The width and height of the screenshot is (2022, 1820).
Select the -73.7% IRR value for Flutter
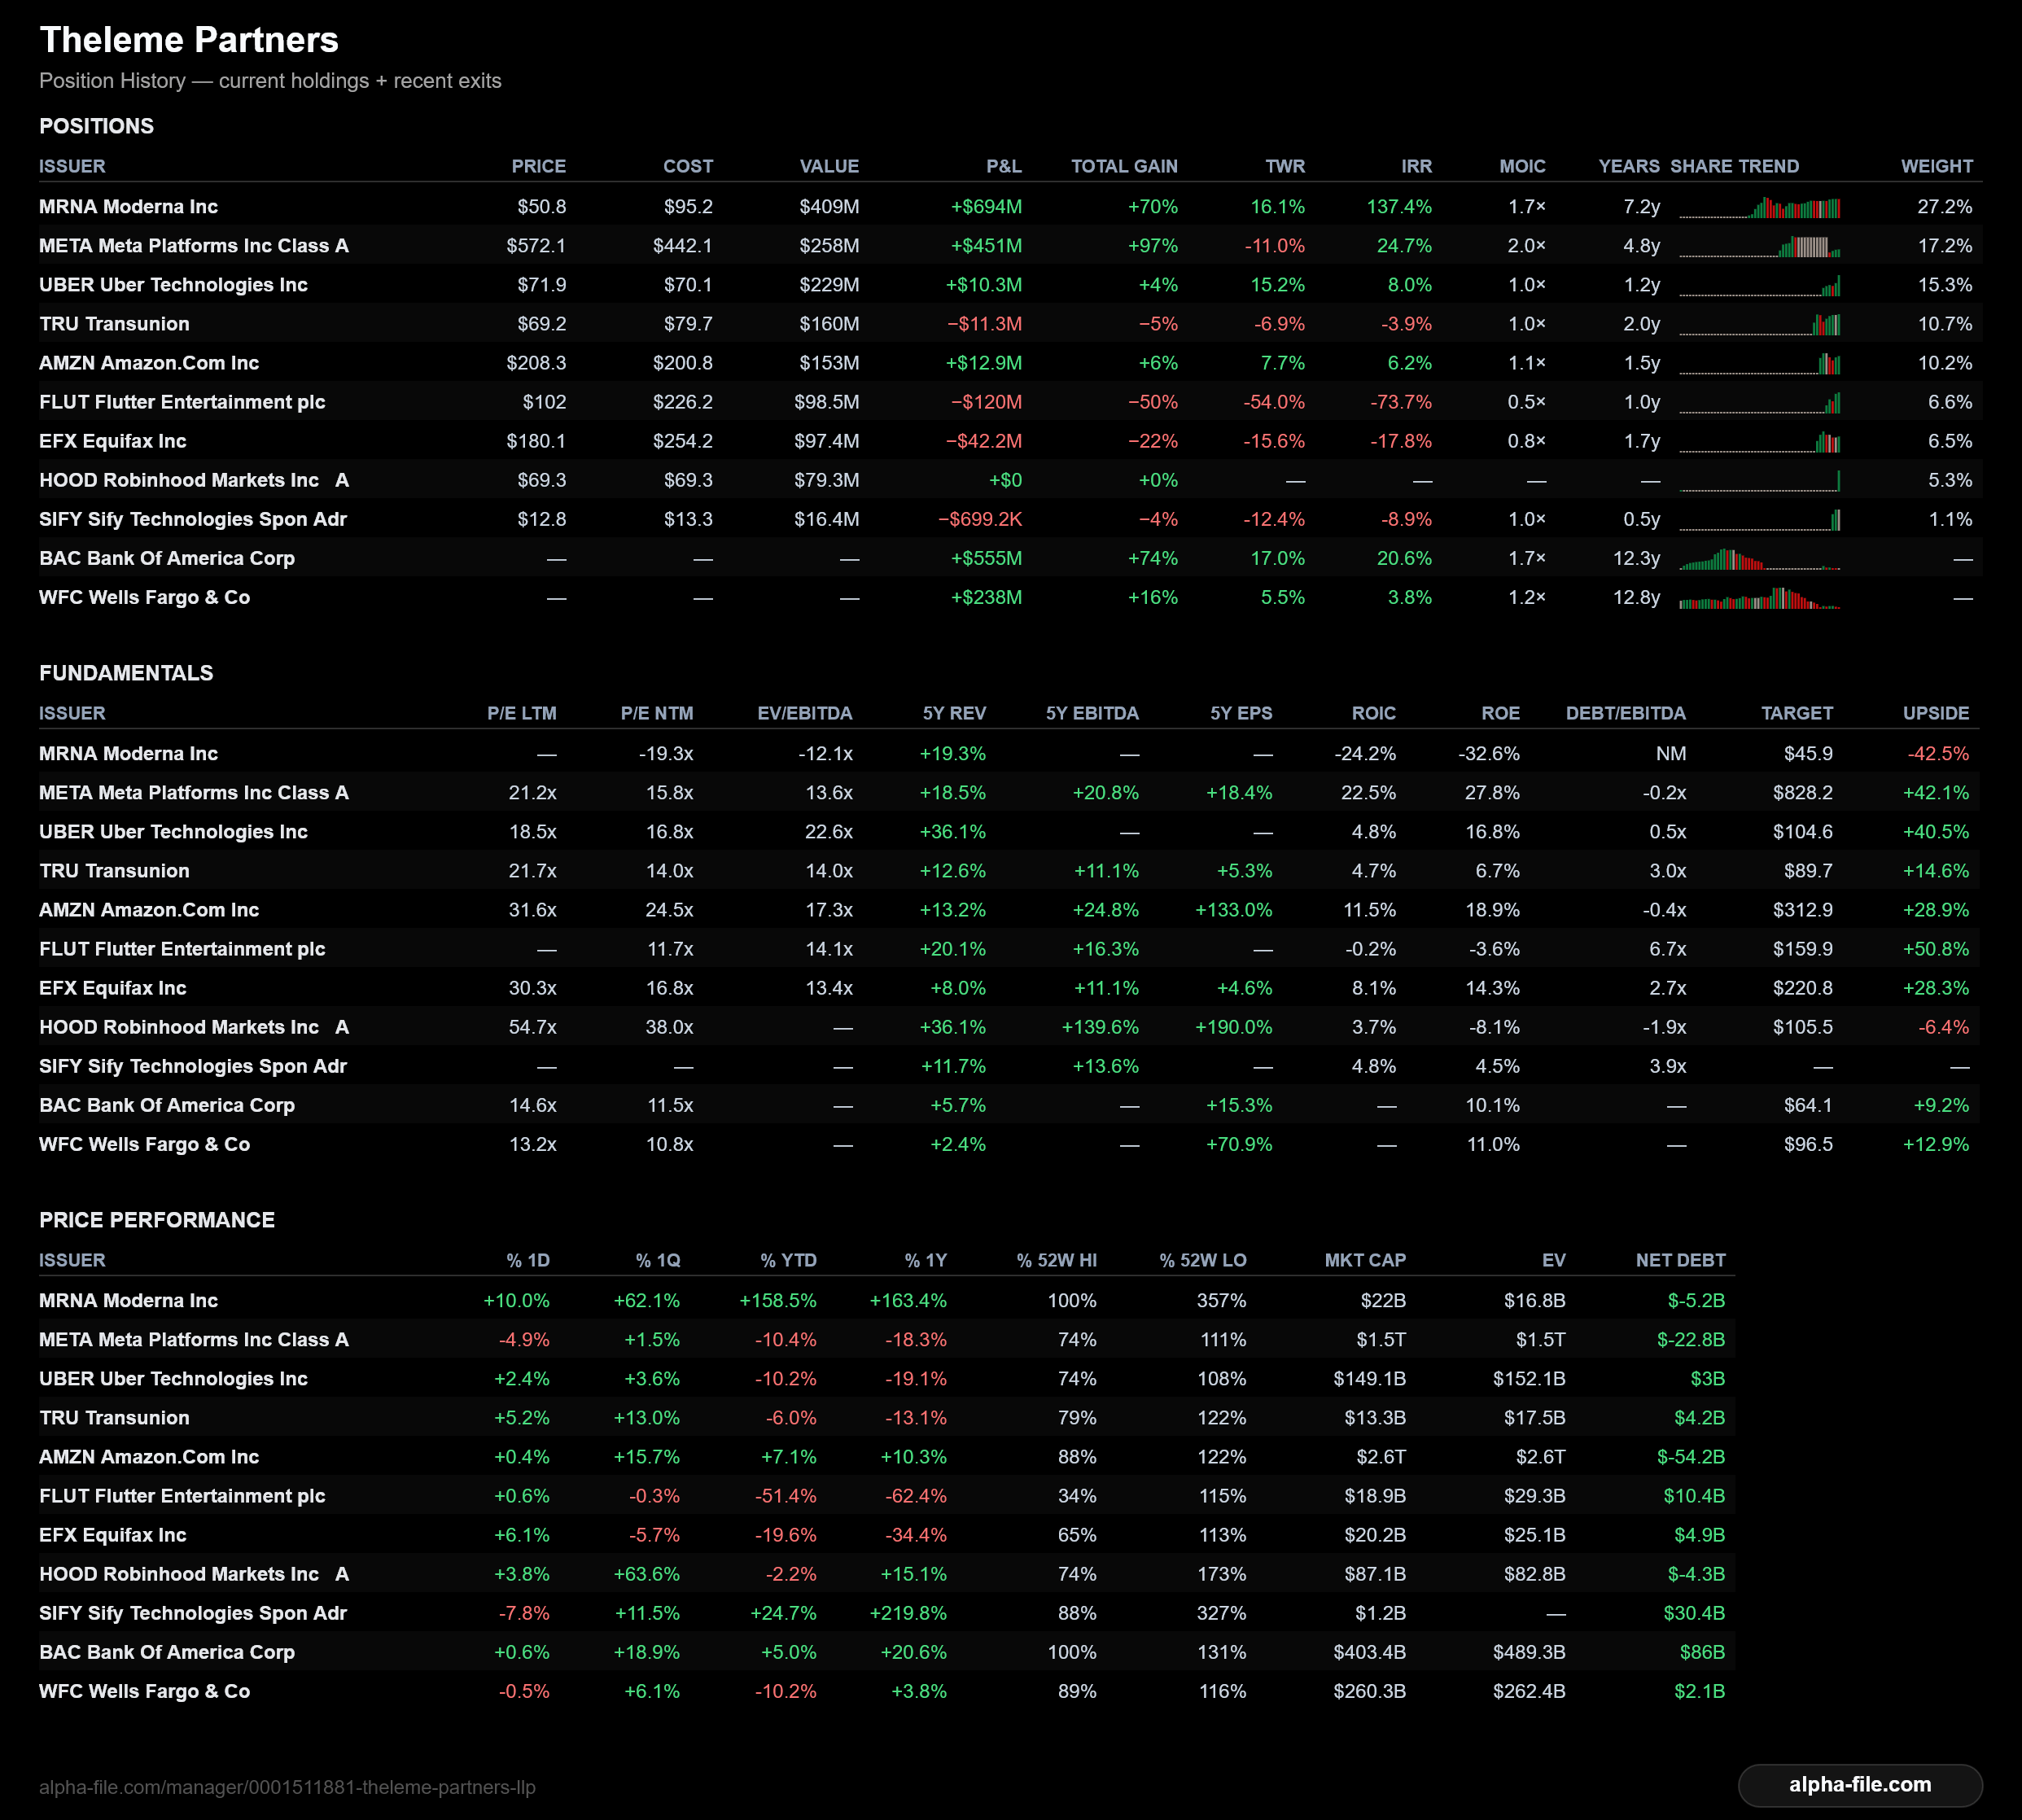[1401, 402]
